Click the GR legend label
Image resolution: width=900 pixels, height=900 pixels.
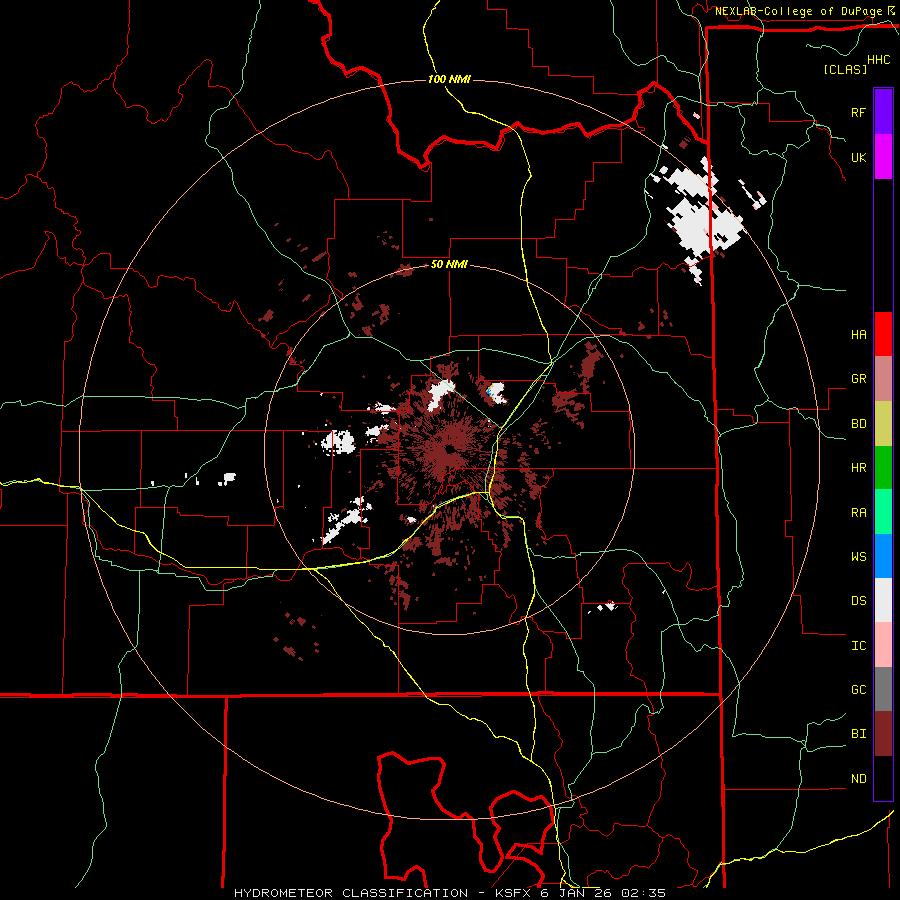coord(858,379)
